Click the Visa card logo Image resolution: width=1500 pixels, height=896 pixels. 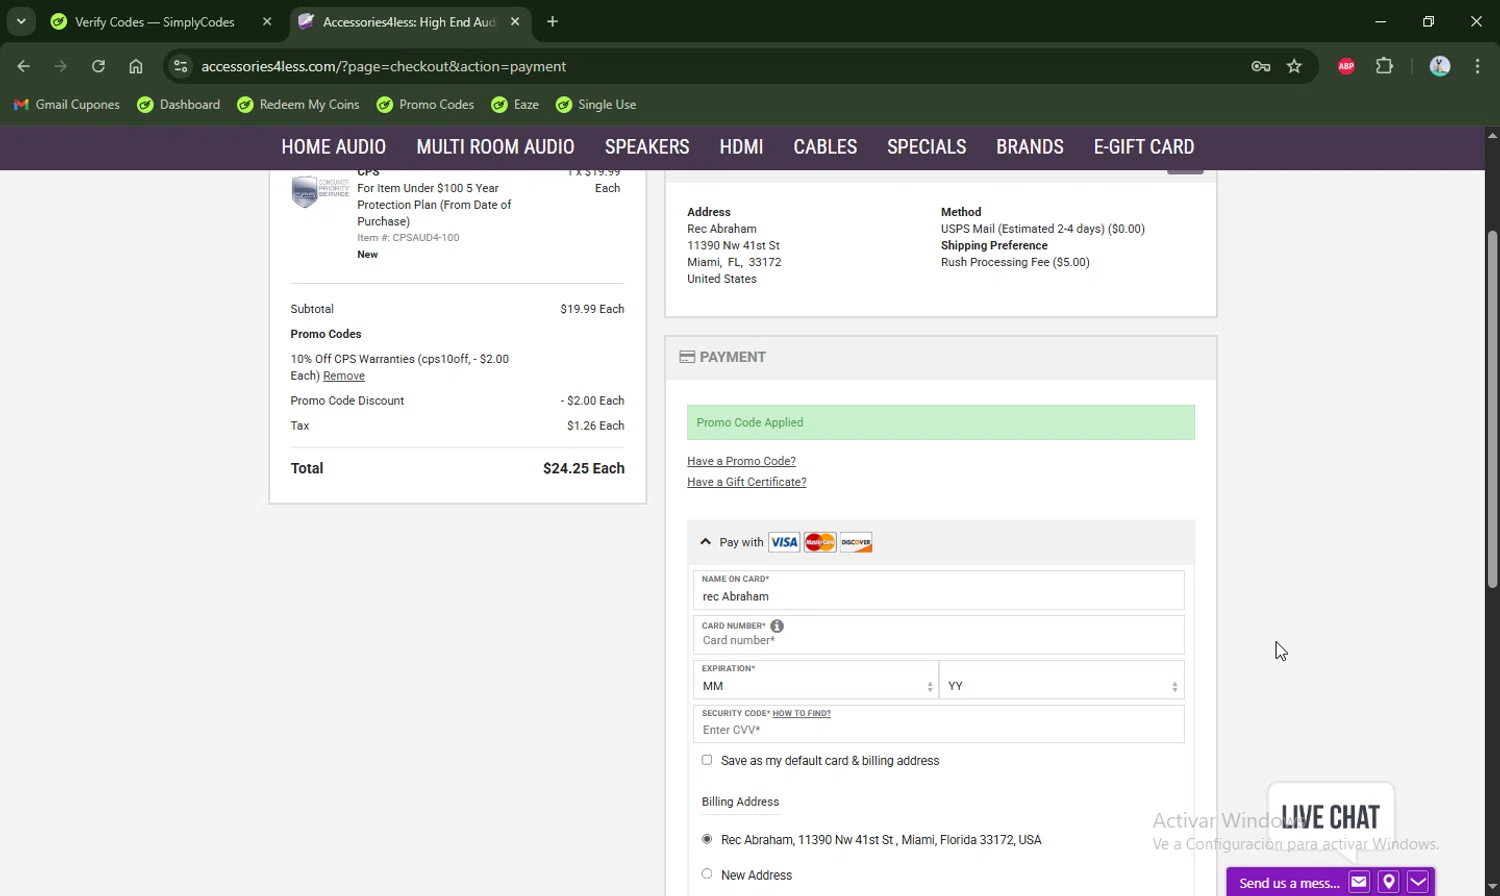pos(784,542)
